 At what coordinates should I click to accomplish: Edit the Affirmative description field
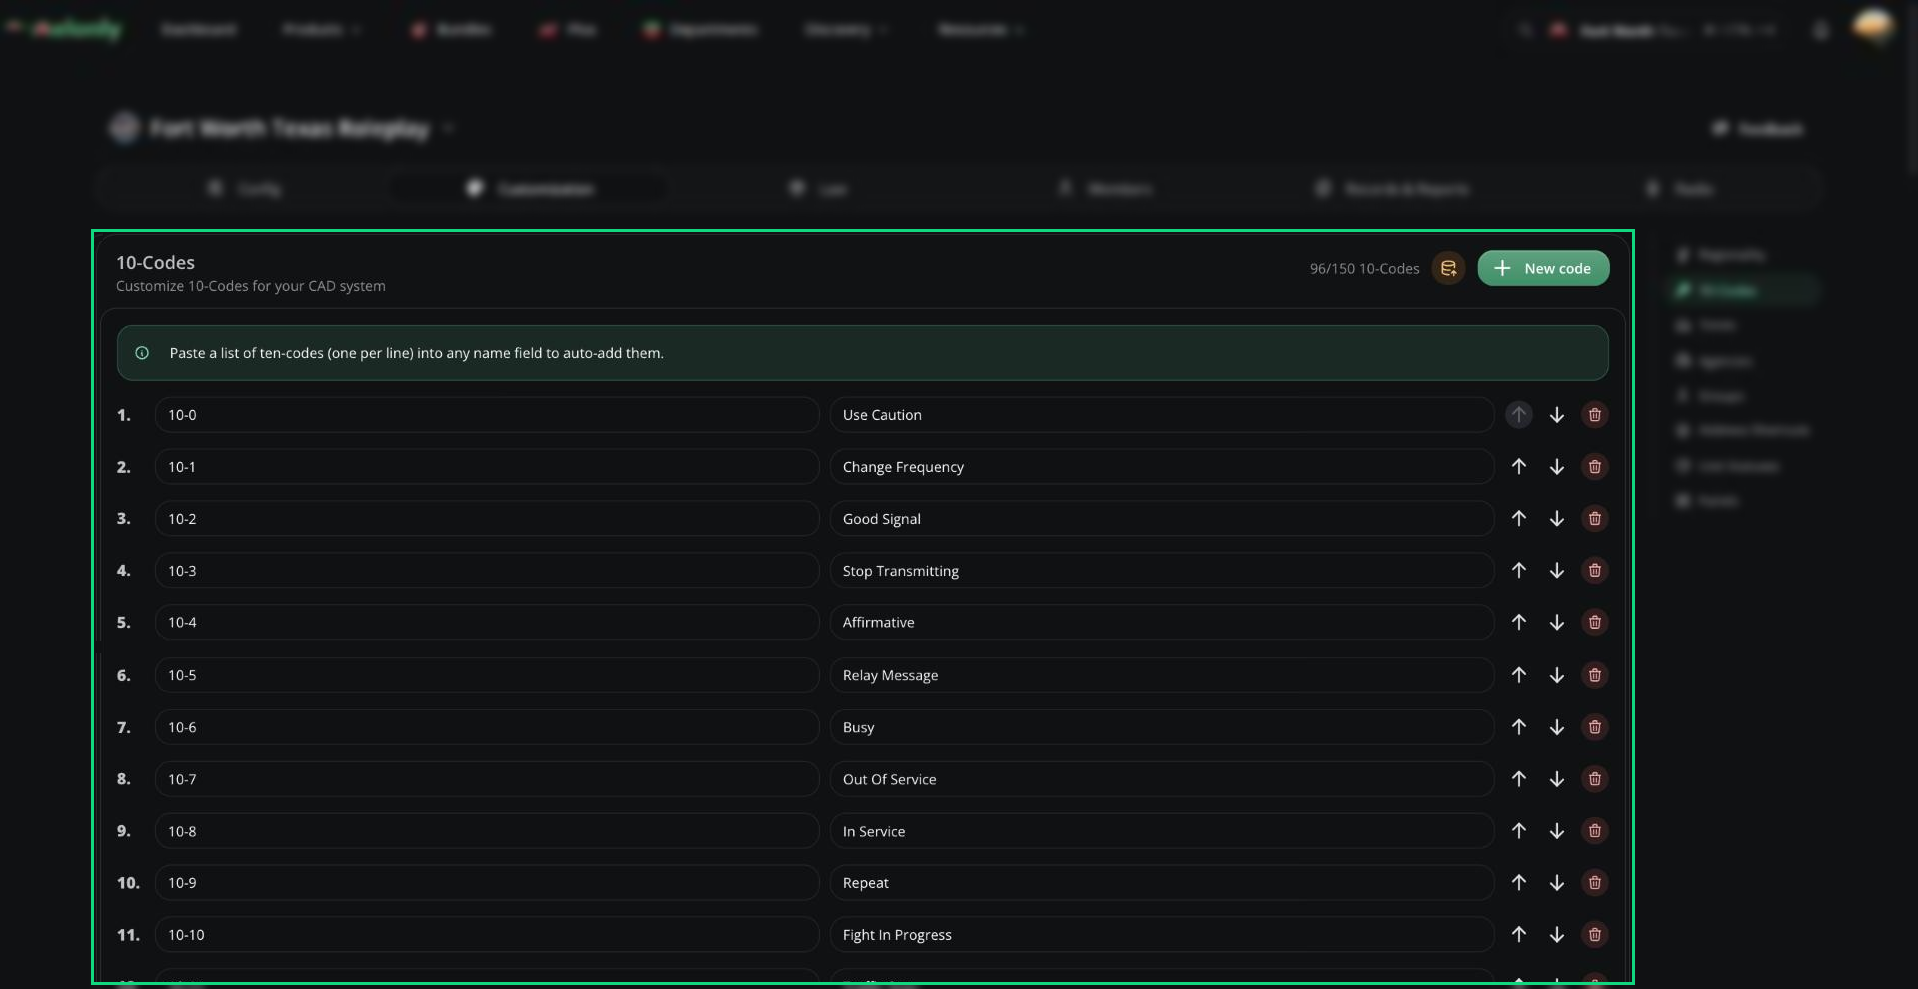[x=1161, y=622]
